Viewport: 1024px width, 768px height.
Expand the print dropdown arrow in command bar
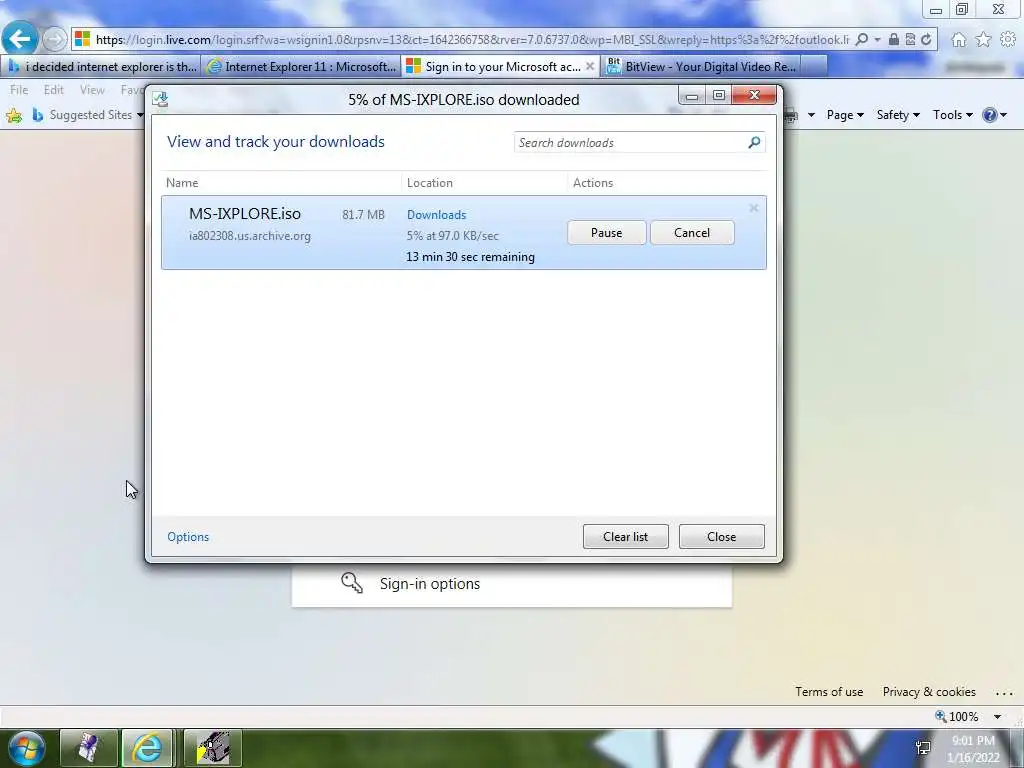[x=811, y=116]
